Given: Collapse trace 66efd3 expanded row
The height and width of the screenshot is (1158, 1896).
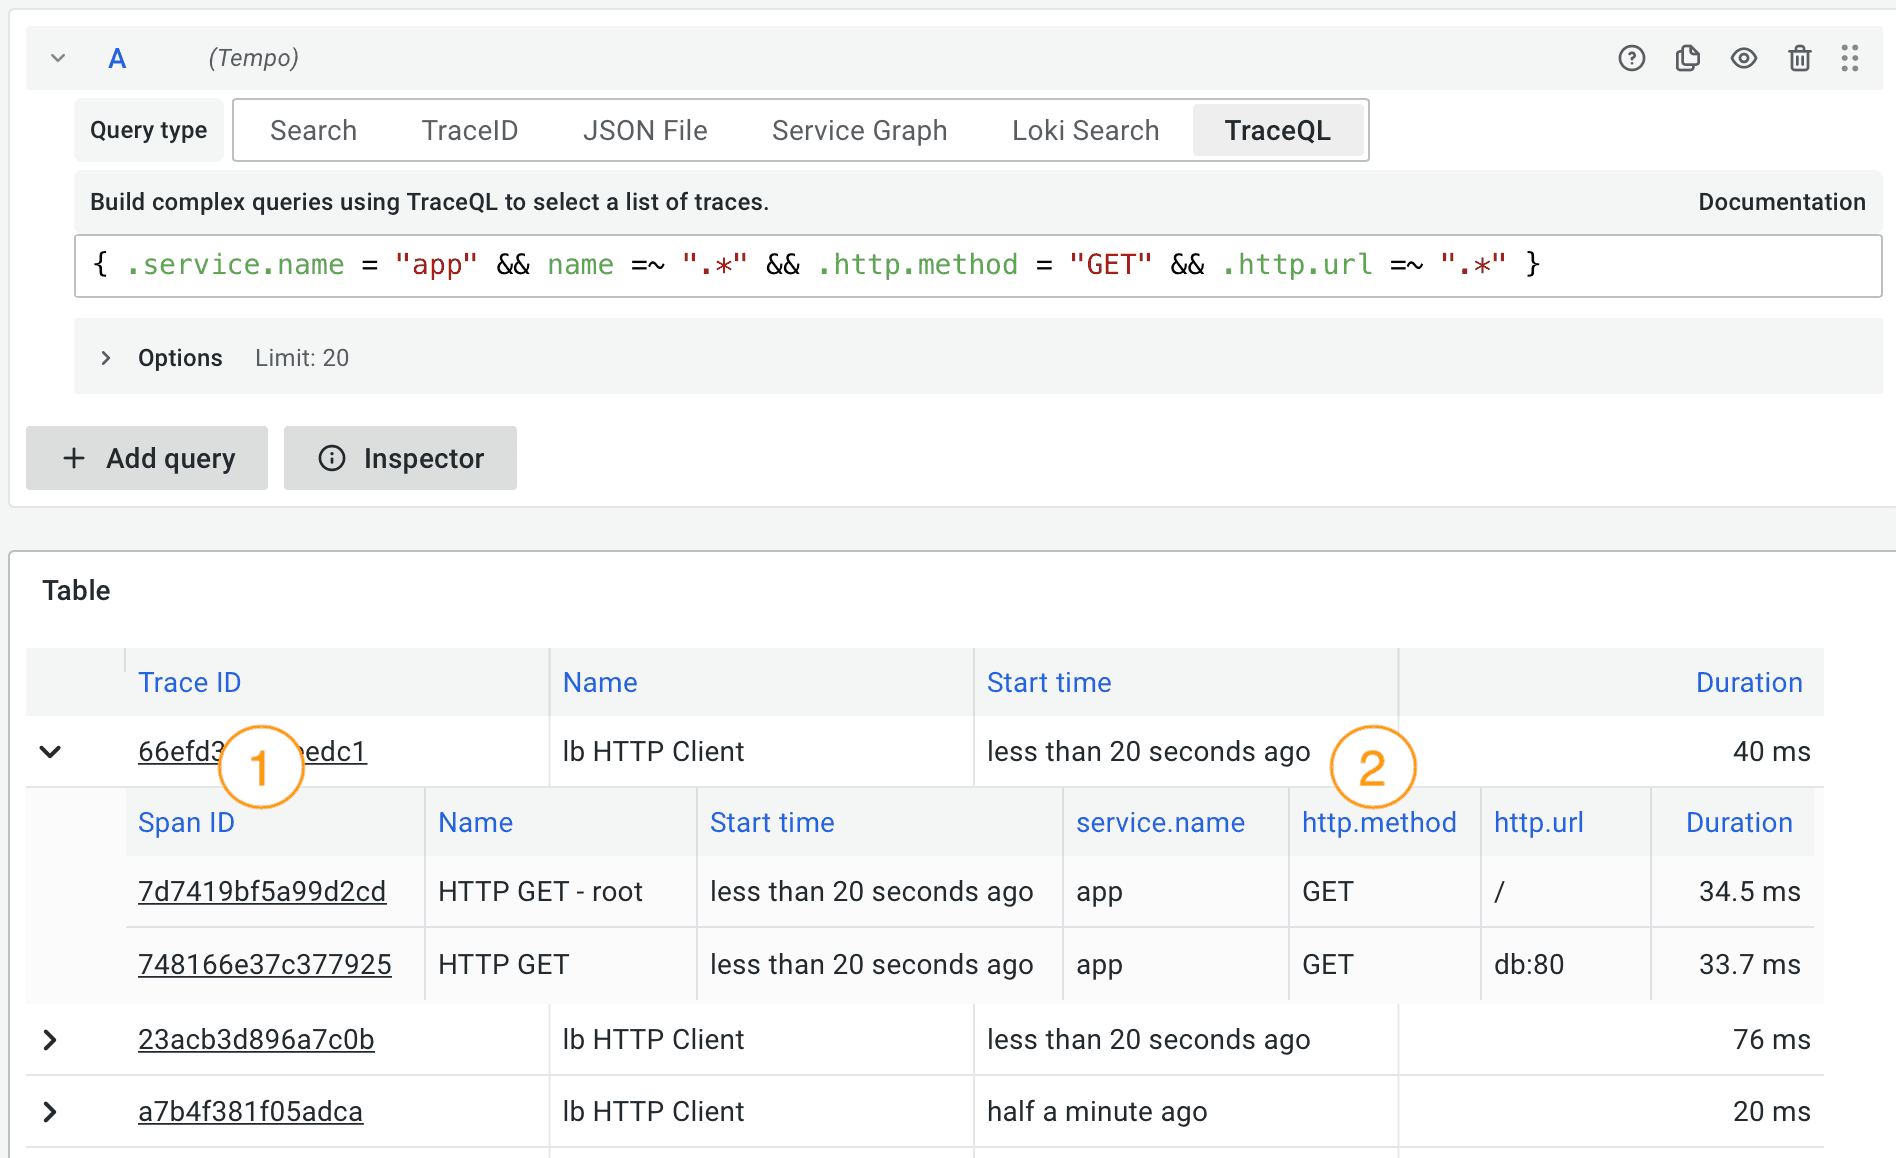Looking at the screenshot, I should (x=50, y=751).
